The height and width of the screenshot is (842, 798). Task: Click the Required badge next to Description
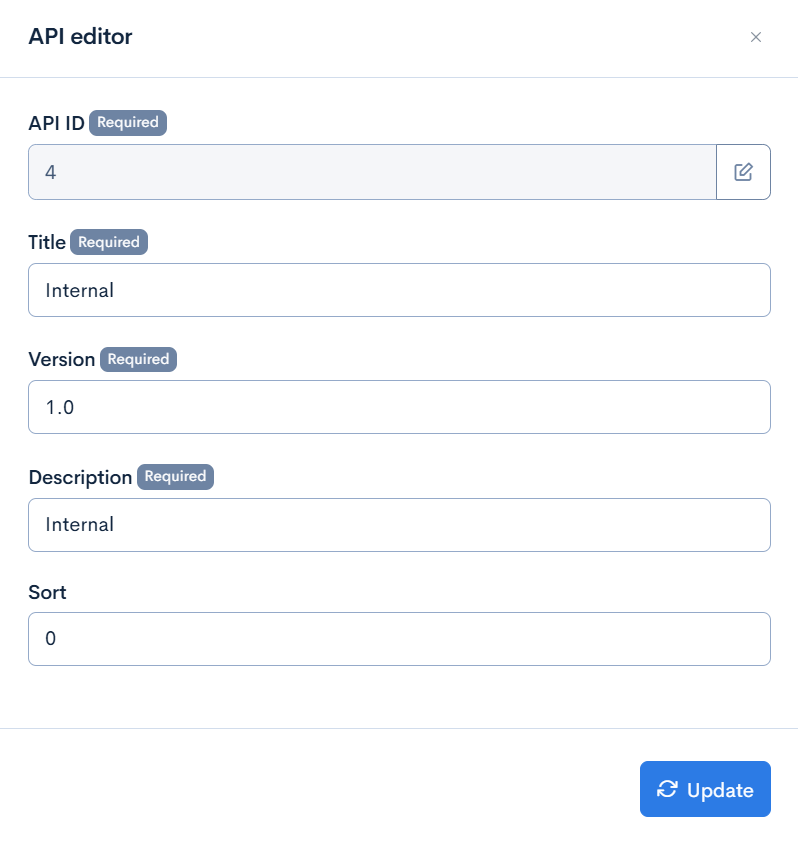pos(175,477)
